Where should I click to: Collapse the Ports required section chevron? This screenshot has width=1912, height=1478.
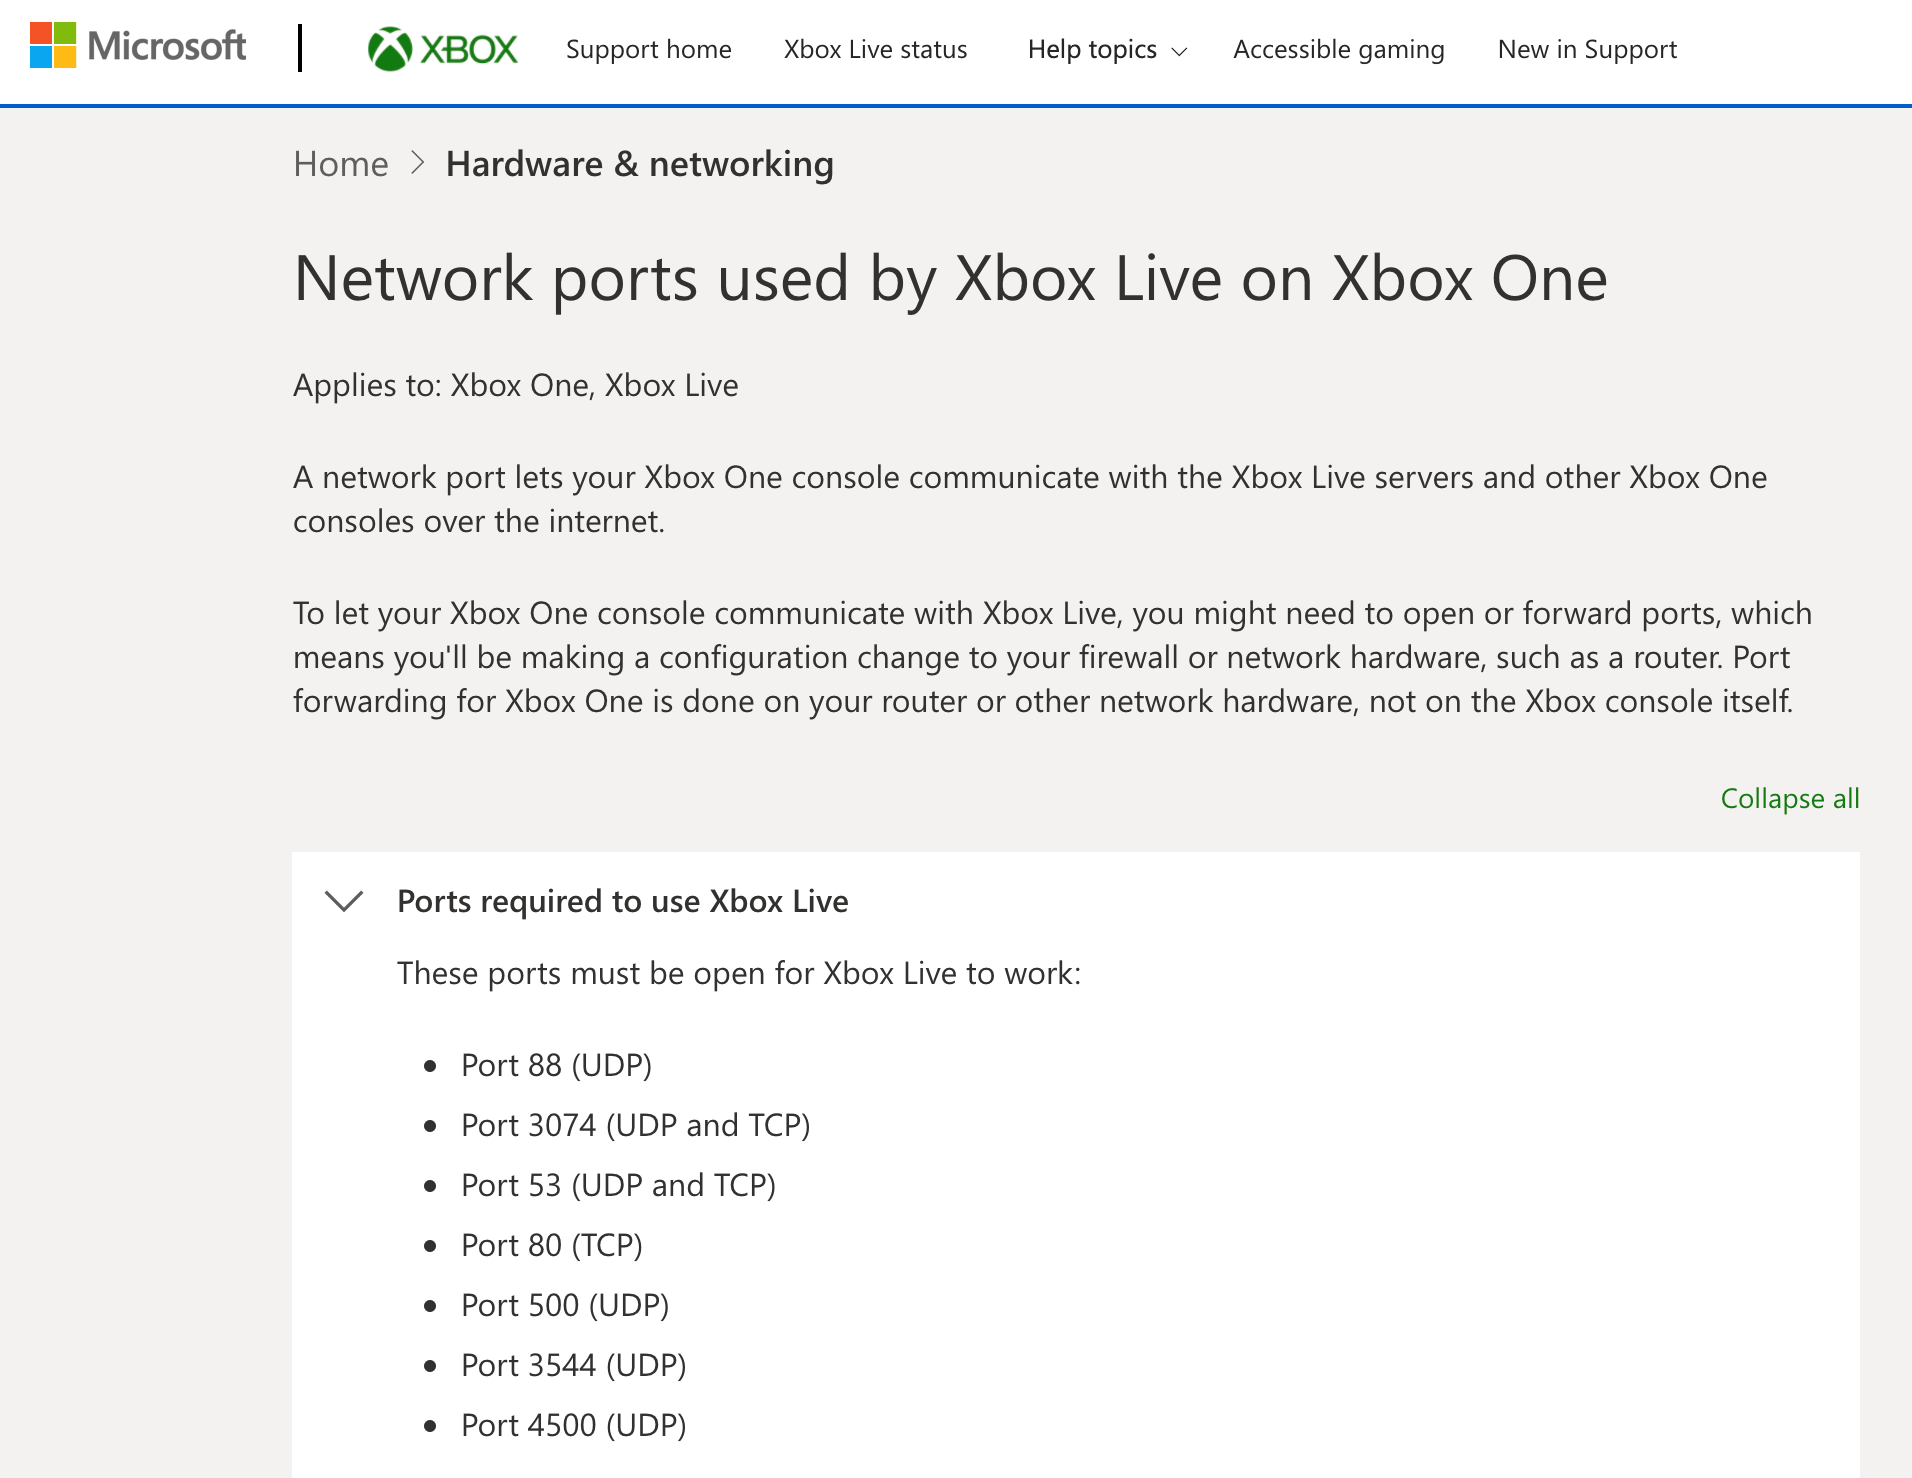pyautogui.click(x=344, y=901)
